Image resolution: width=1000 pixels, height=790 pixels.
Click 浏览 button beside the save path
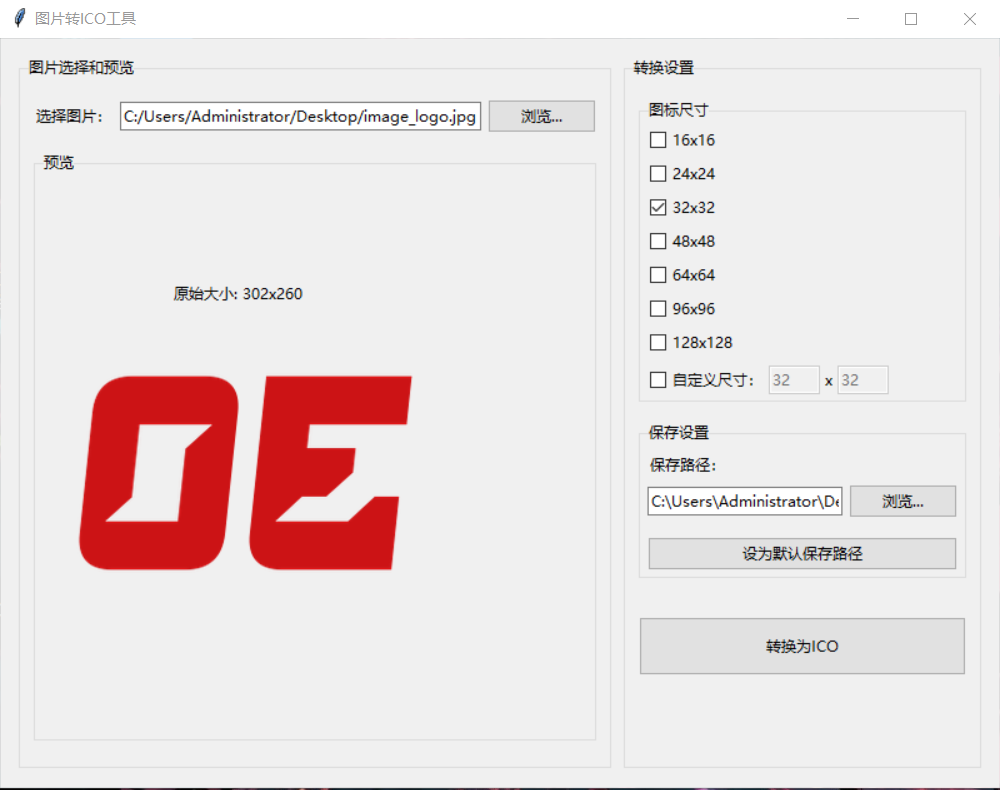pyautogui.click(x=902, y=501)
